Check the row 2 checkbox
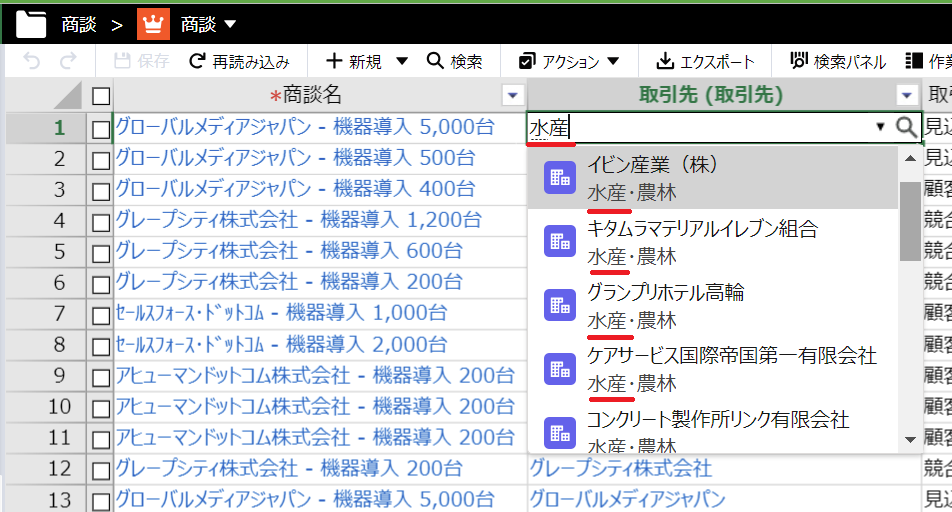Viewport: 952px width, 512px height. click(101, 160)
